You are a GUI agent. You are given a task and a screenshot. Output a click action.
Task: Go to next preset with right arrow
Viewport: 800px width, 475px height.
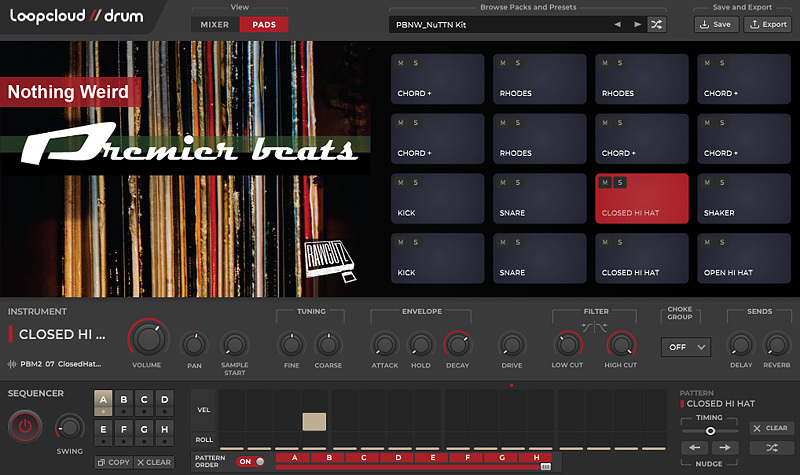pyautogui.click(x=637, y=24)
